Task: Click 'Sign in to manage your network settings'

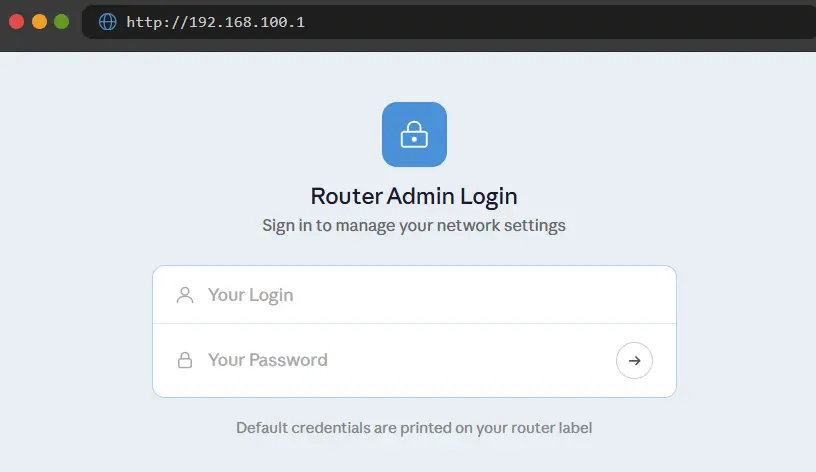Action: coord(414,225)
